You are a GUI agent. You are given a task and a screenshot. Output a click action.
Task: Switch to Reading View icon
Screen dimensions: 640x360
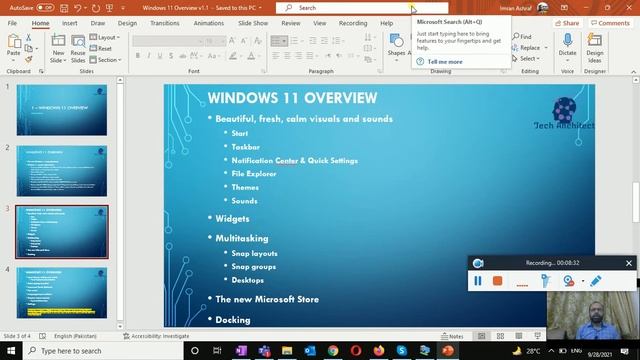[x=518, y=336]
